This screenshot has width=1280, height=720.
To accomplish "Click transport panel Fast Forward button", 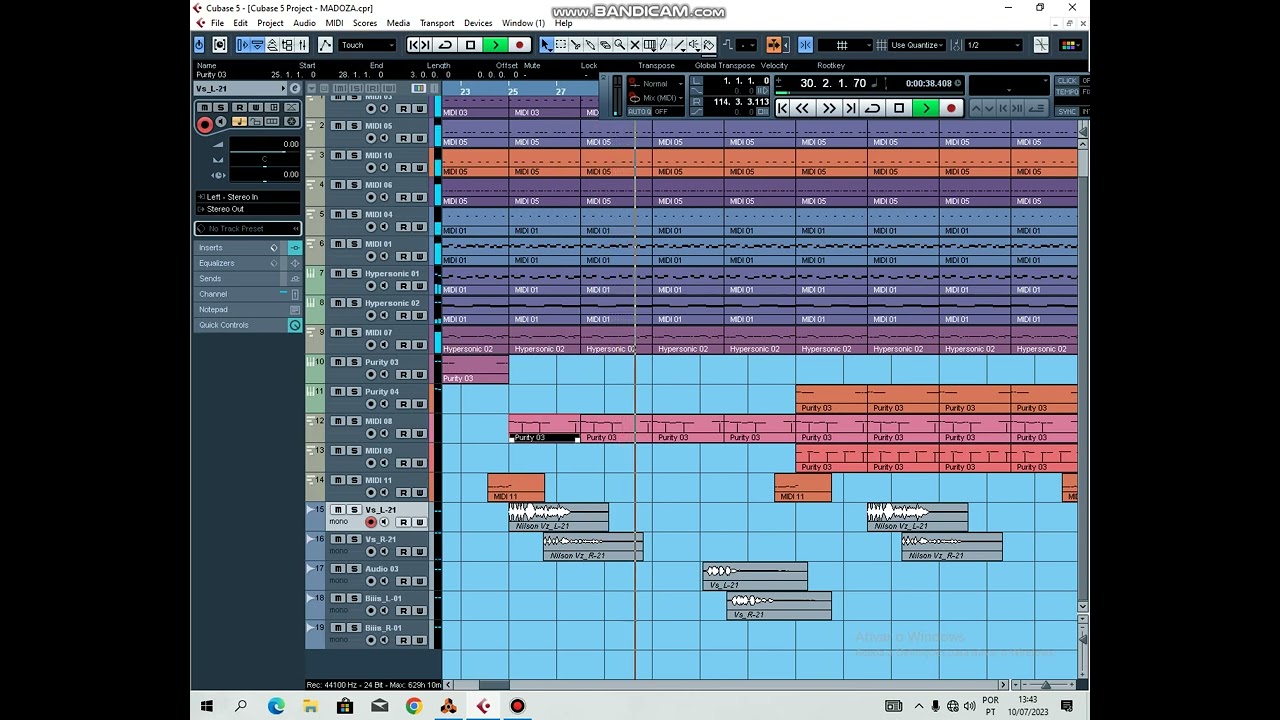I will click(829, 108).
